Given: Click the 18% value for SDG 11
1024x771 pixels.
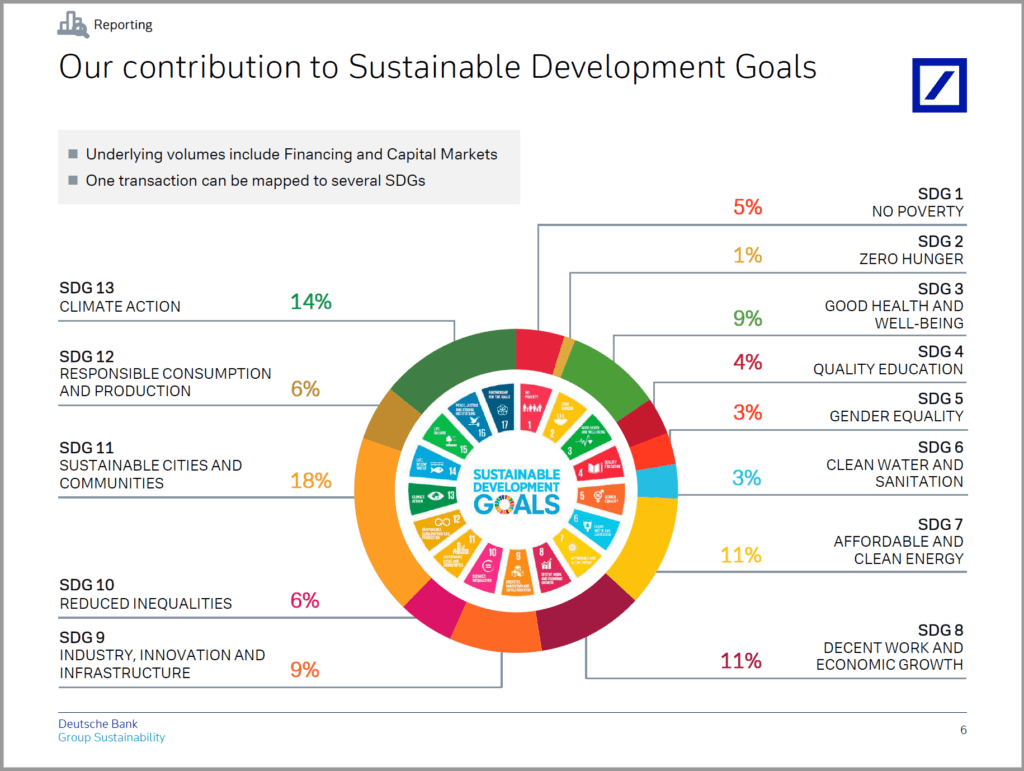Looking at the screenshot, I should 310,481.
